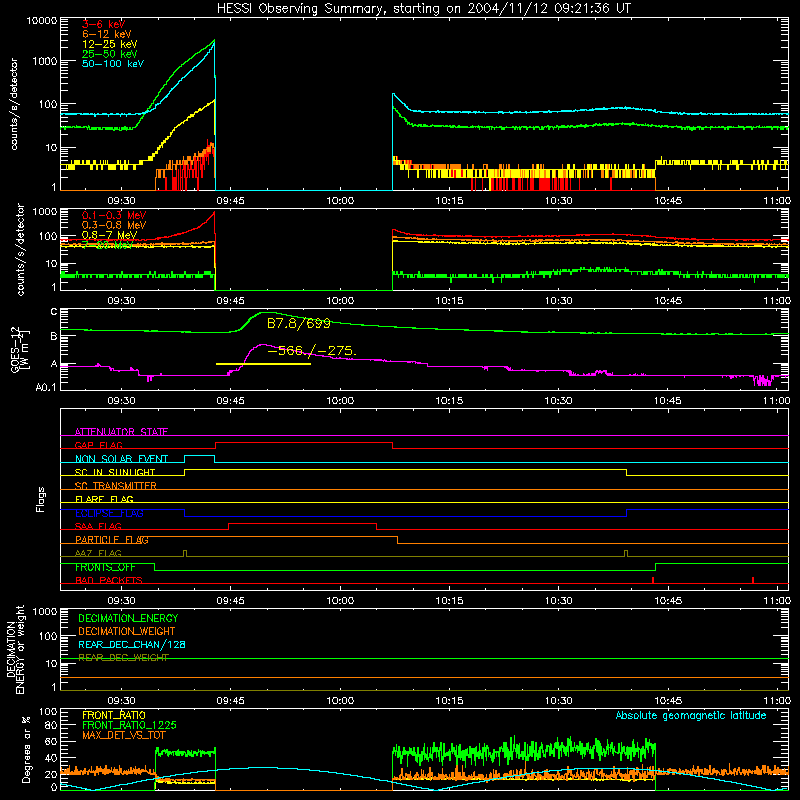Select the GOES-12 axis label
800x800 pixels.
coord(20,349)
